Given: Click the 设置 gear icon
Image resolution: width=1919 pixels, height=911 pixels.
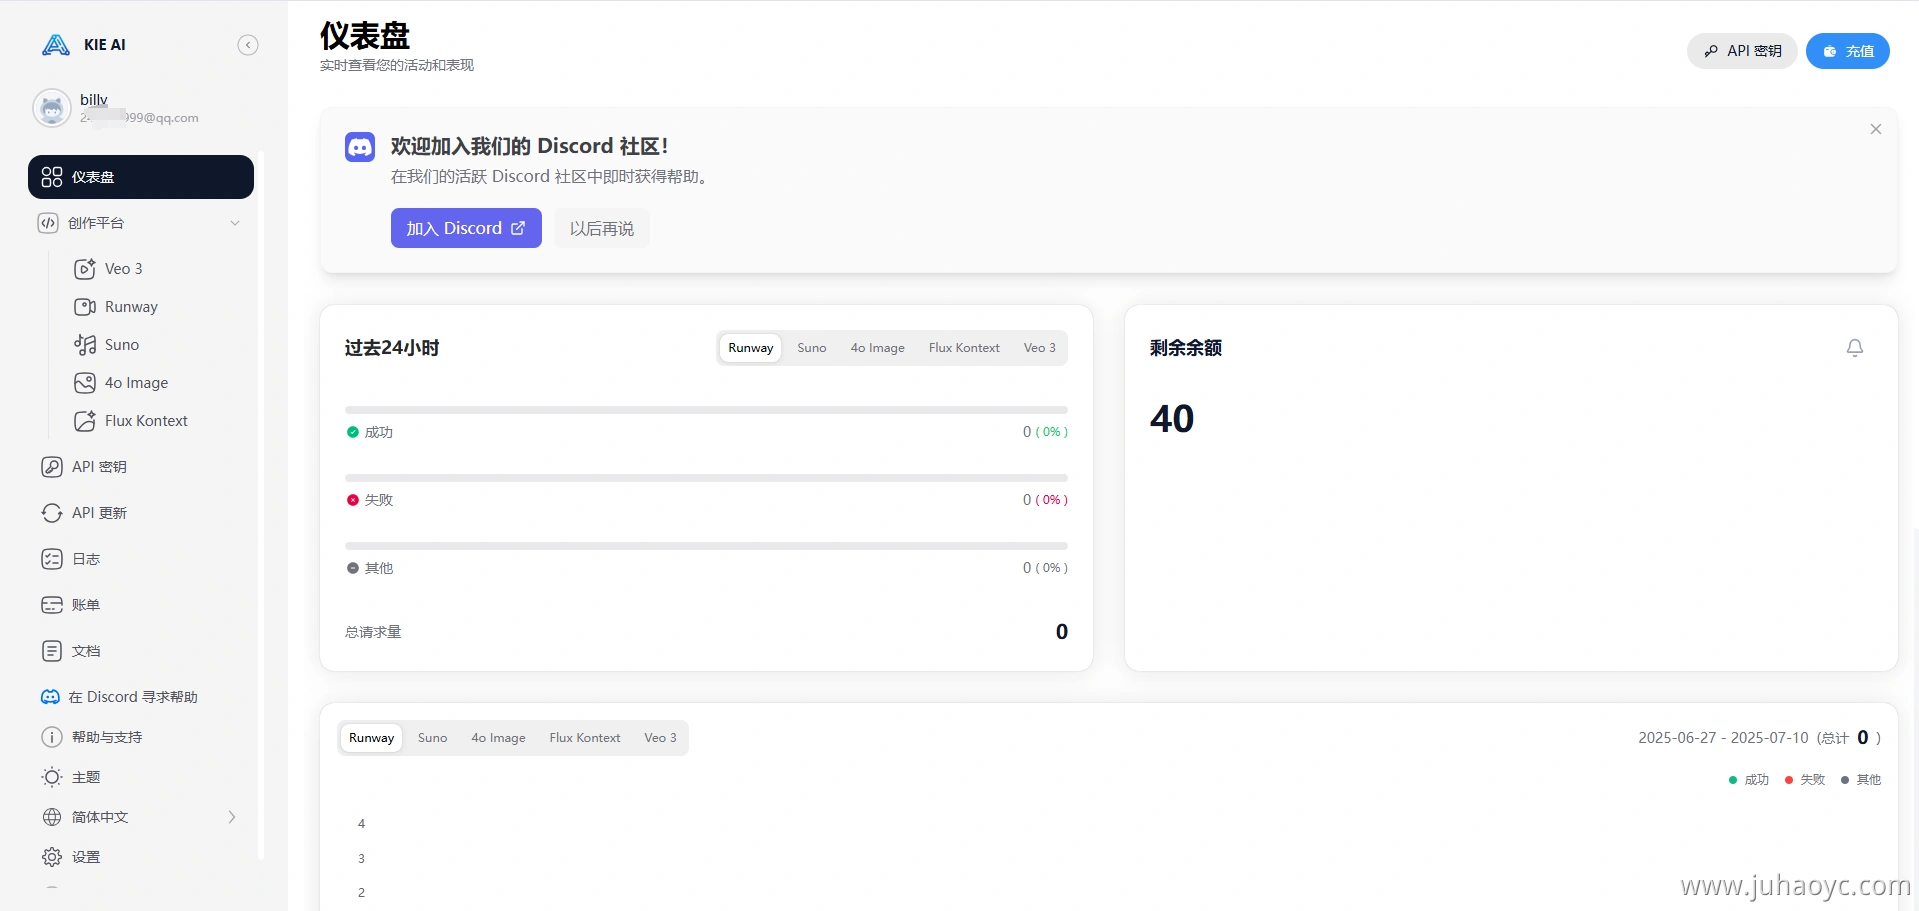Looking at the screenshot, I should click(x=52, y=857).
